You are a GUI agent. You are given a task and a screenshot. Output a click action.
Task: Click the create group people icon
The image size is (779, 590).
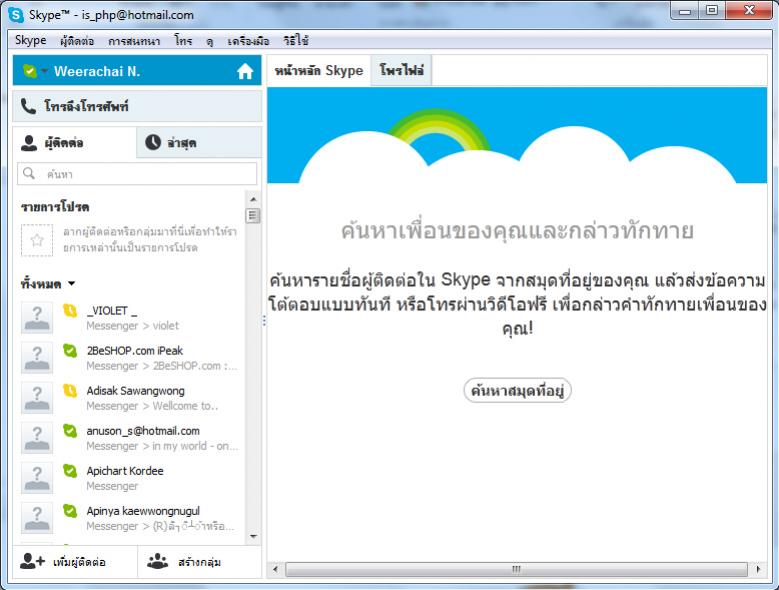point(157,561)
